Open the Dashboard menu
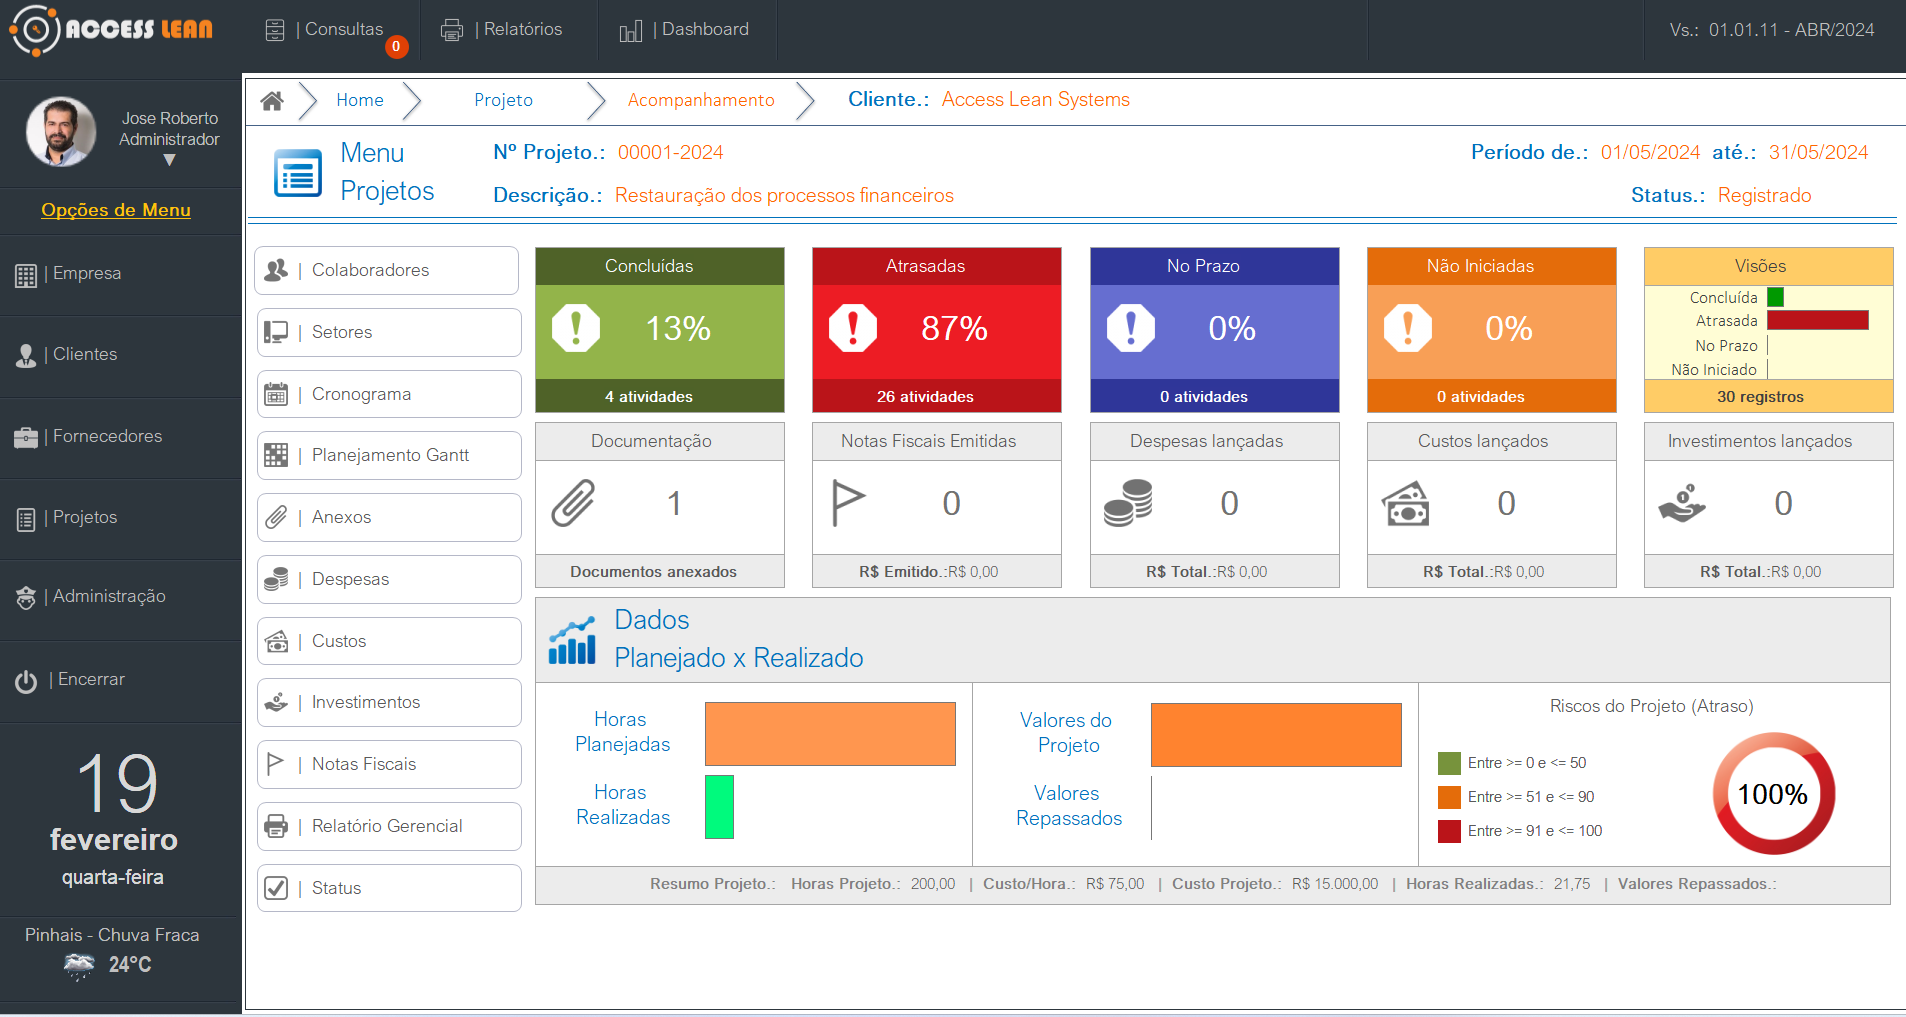 click(x=705, y=30)
